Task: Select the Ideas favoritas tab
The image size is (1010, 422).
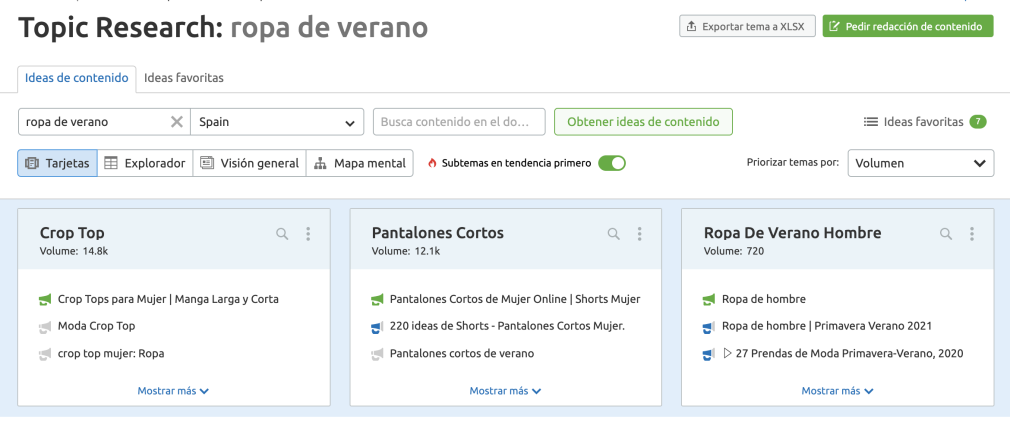Action: coord(184,77)
